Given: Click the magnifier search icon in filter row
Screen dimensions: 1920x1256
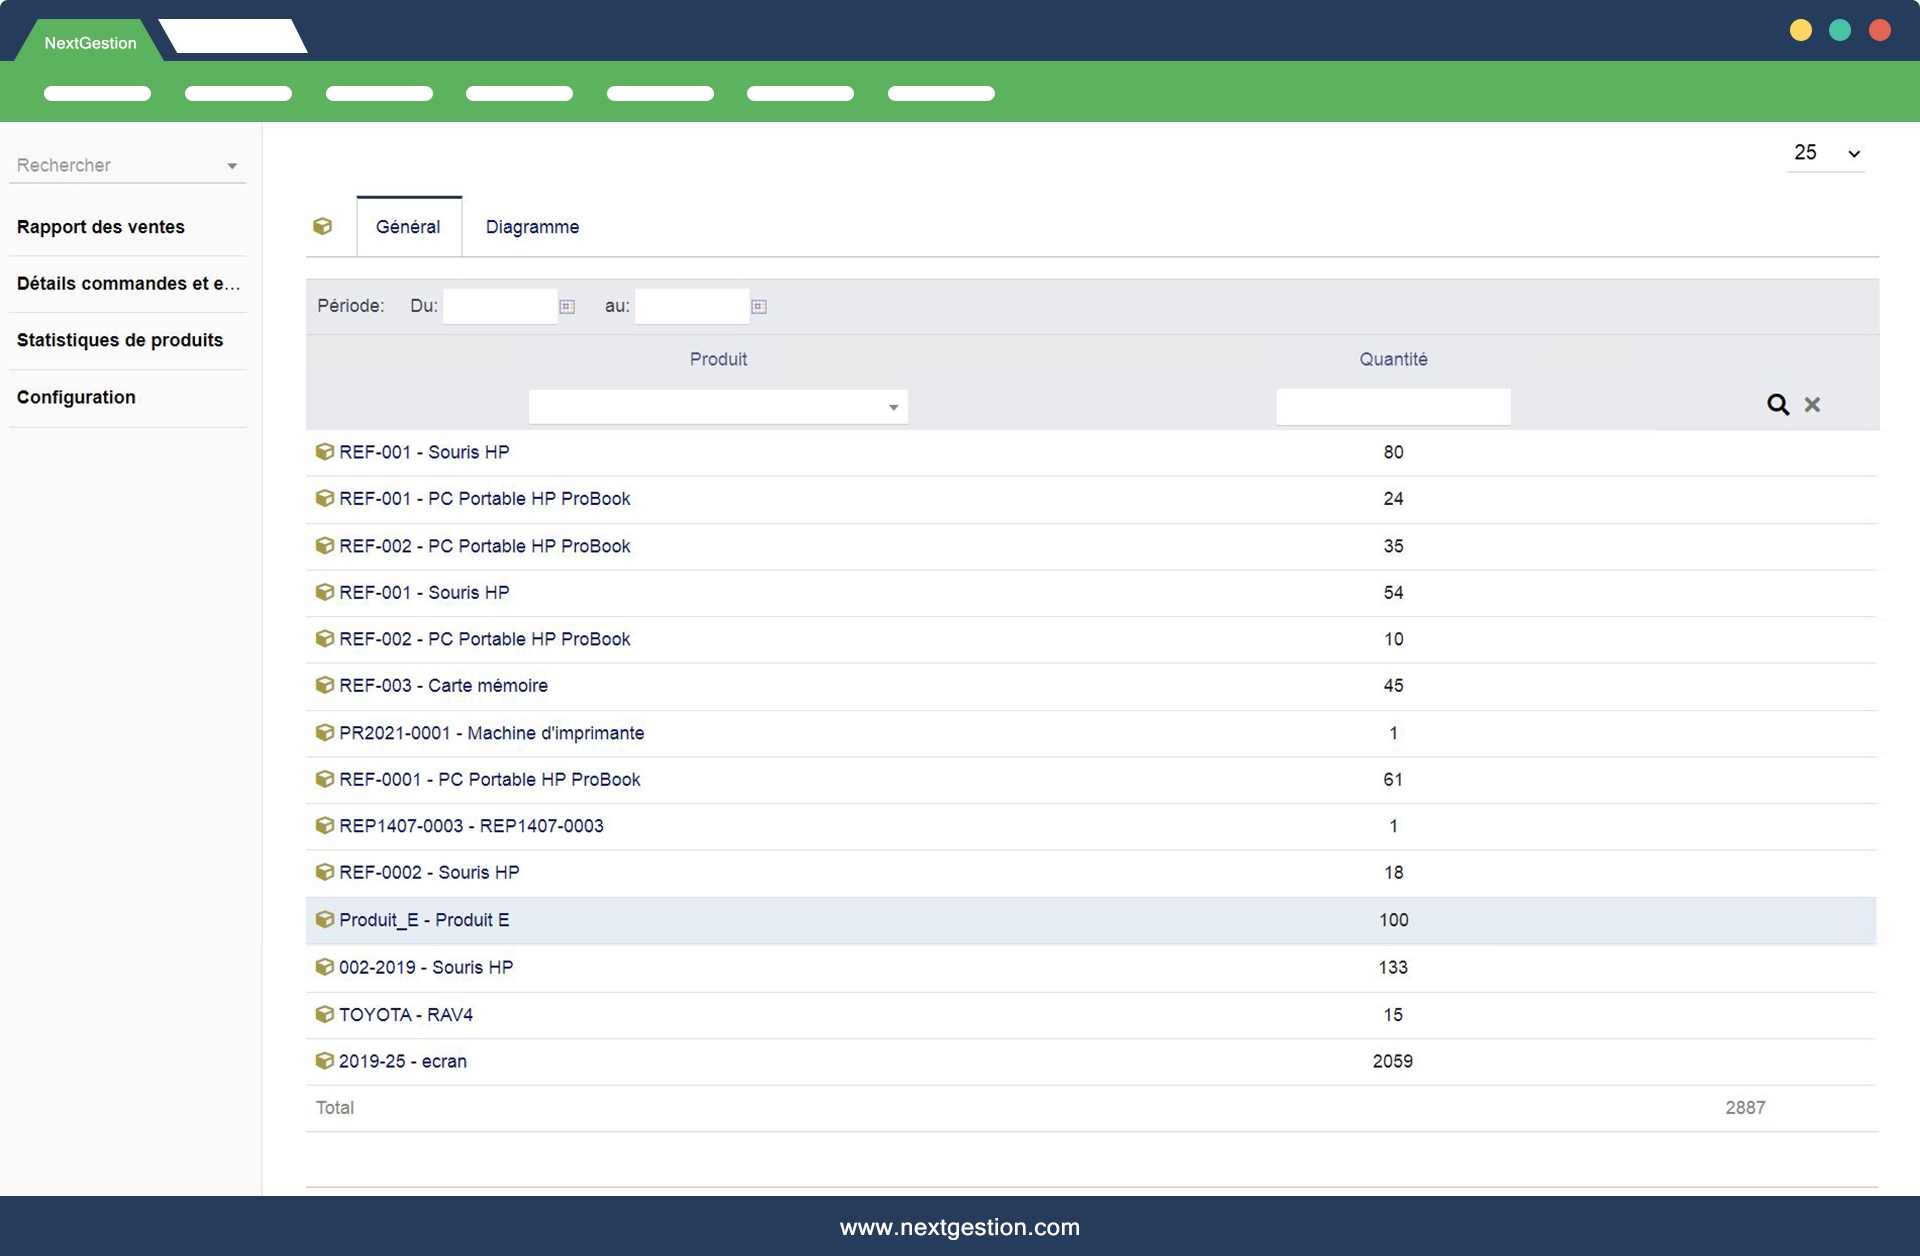Looking at the screenshot, I should click(x=1777, y=404).
